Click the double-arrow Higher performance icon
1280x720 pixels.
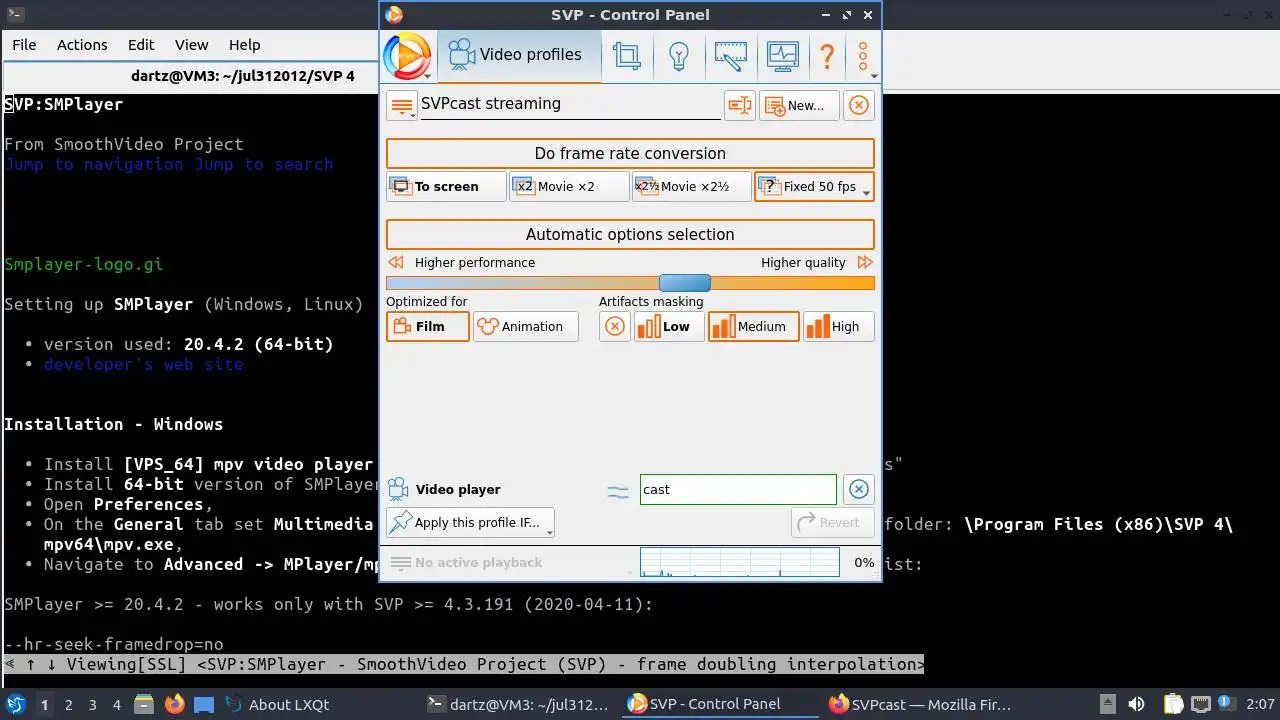coord(396,262)
